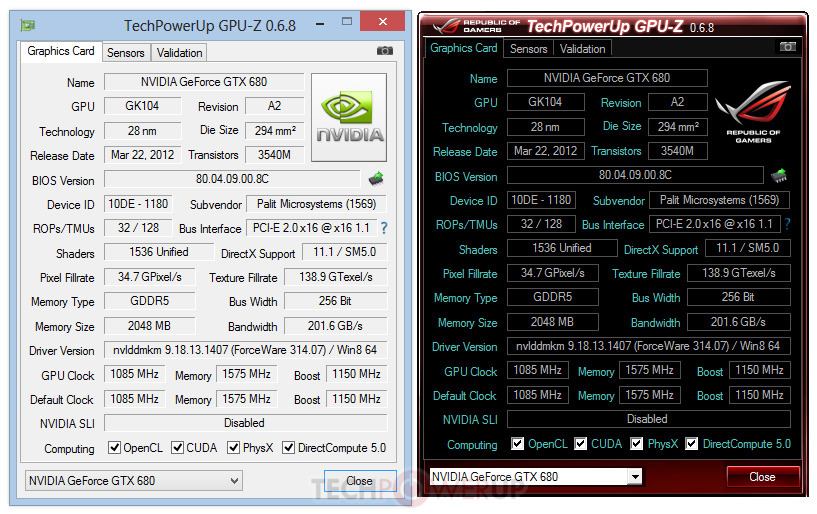817x514 pixels.
Task: Toggle the OpenCL checkbox in the ROG window
Action: pos(517,444)
